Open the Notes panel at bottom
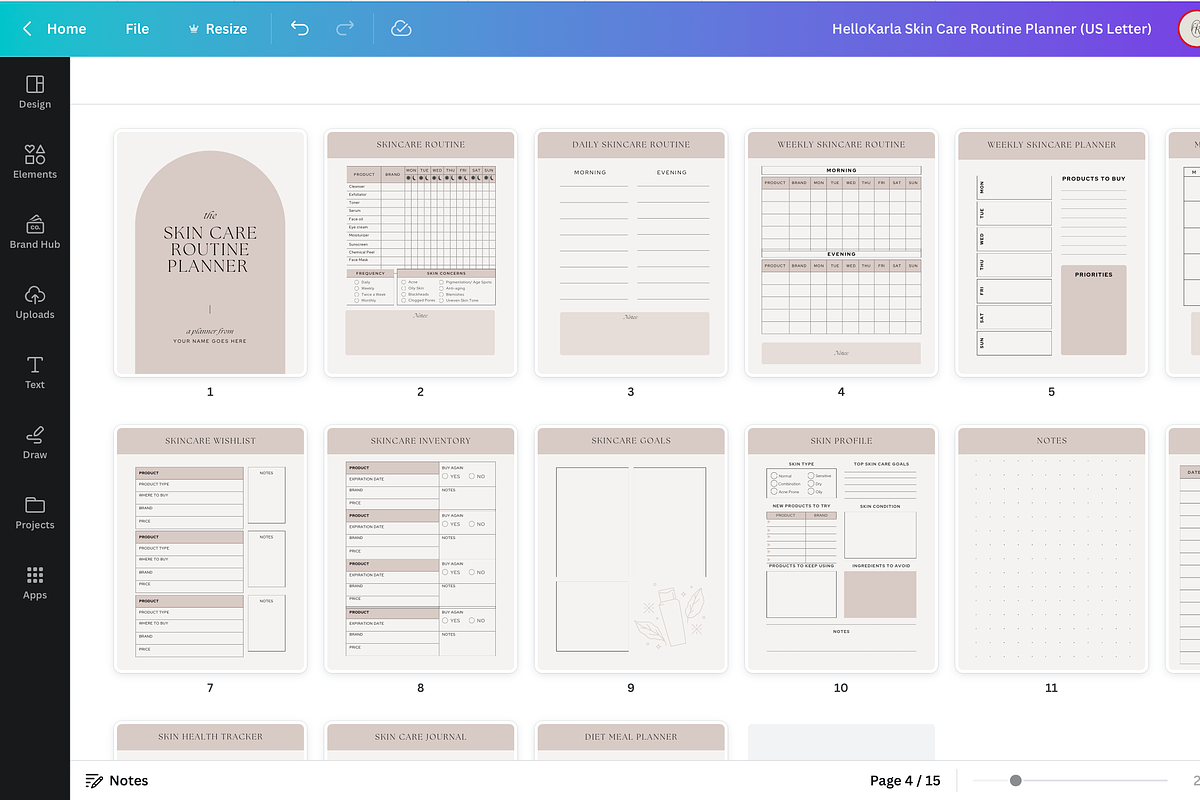 tap(117, 780)
